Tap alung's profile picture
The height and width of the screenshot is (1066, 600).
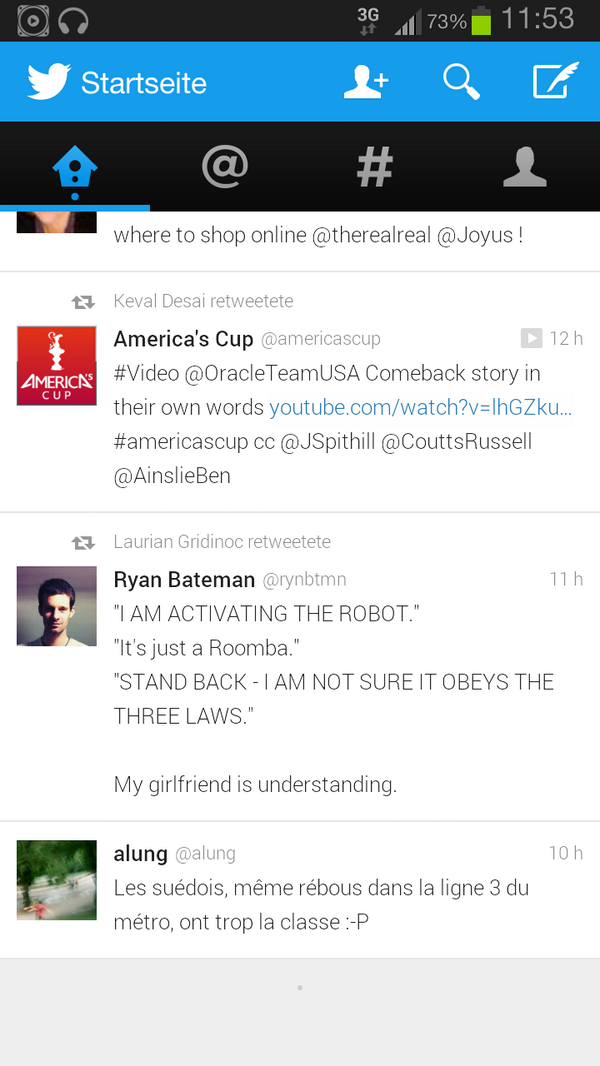[x=57, y=880]
